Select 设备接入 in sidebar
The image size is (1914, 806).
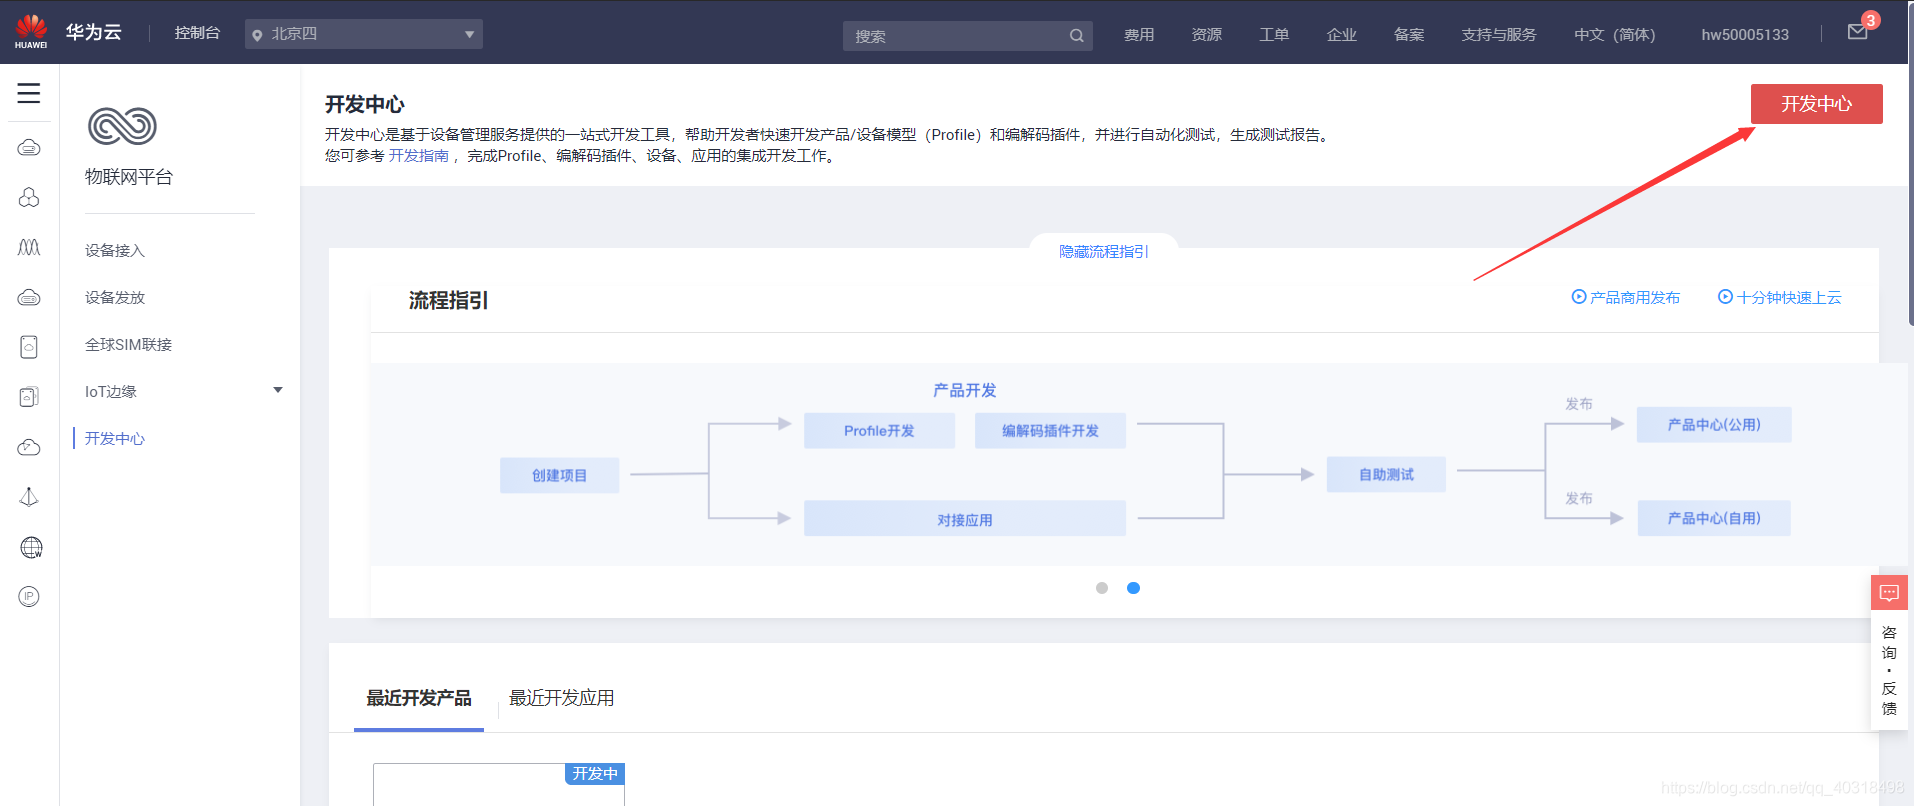pos(115,251)
